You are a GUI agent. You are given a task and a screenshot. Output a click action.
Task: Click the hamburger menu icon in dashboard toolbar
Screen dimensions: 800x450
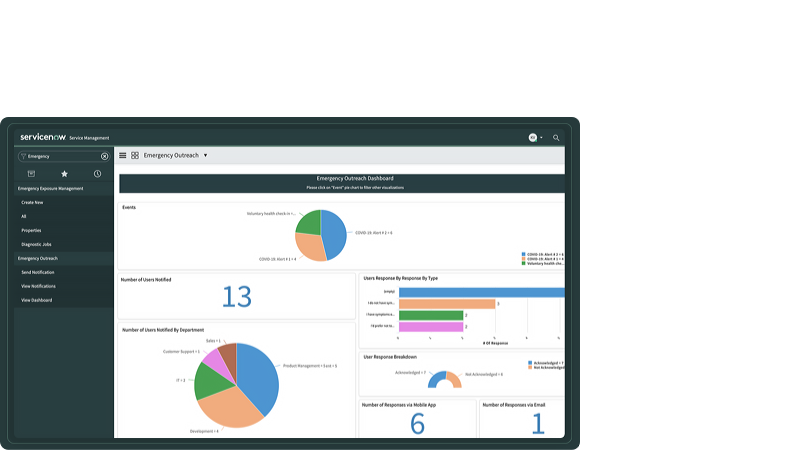pyautogui.click(x=122, y=156)
